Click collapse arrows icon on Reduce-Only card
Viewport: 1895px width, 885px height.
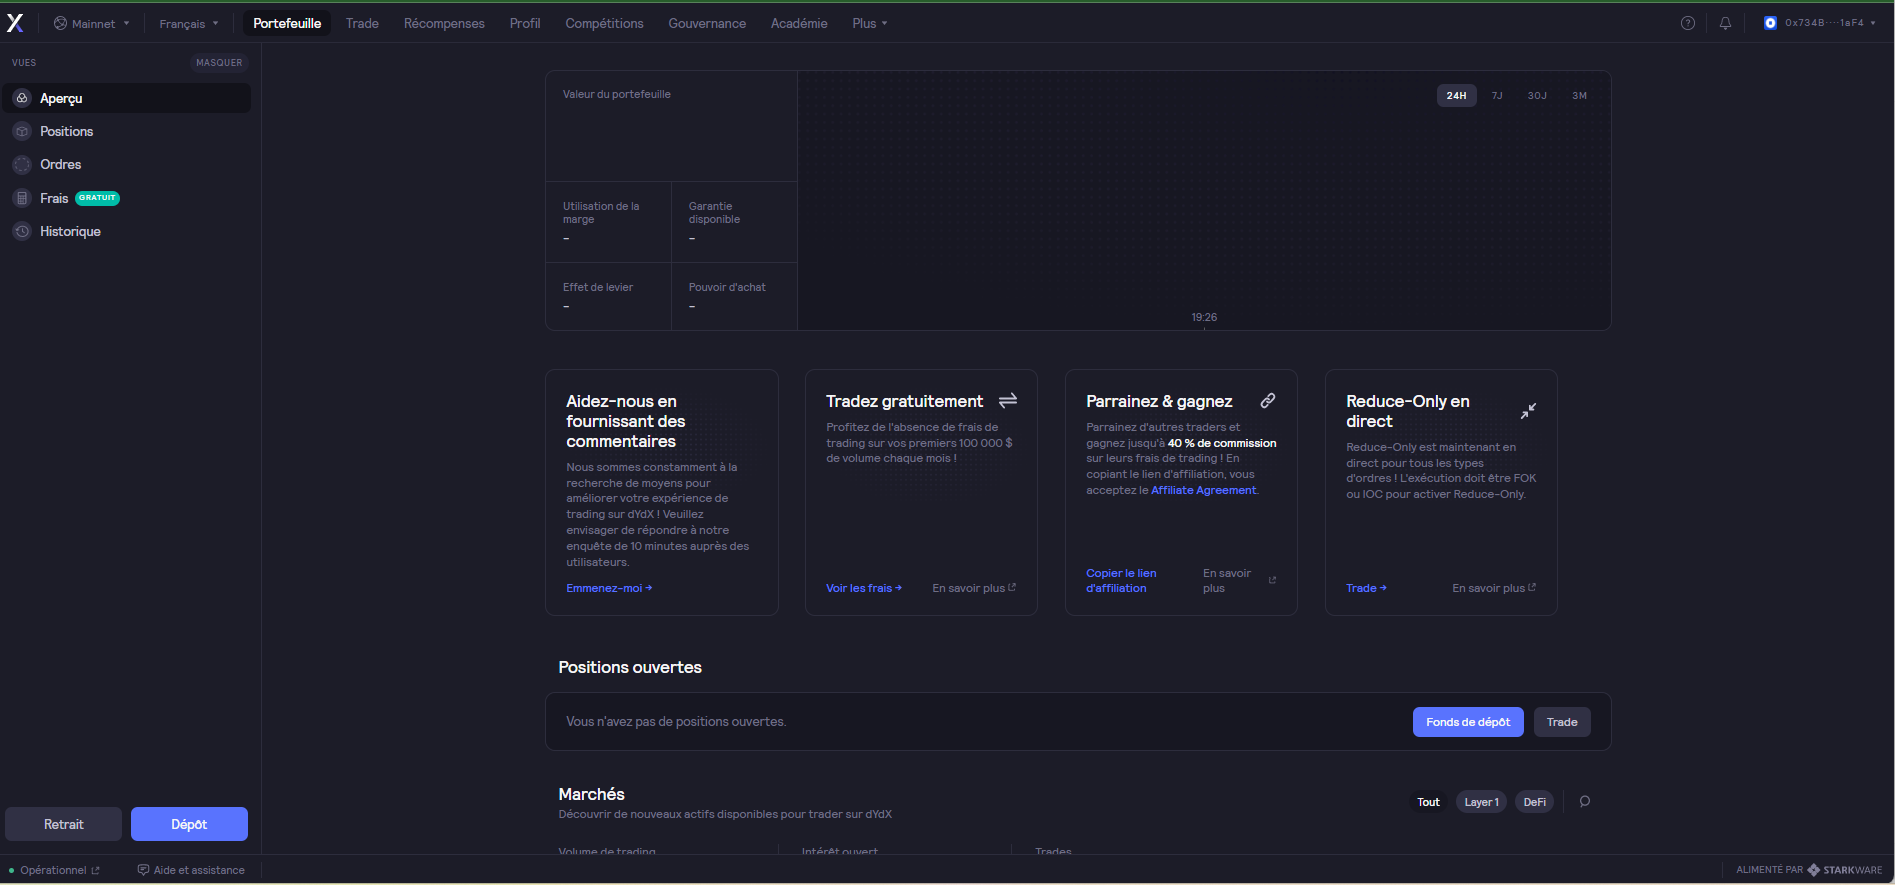(1528, 411)
